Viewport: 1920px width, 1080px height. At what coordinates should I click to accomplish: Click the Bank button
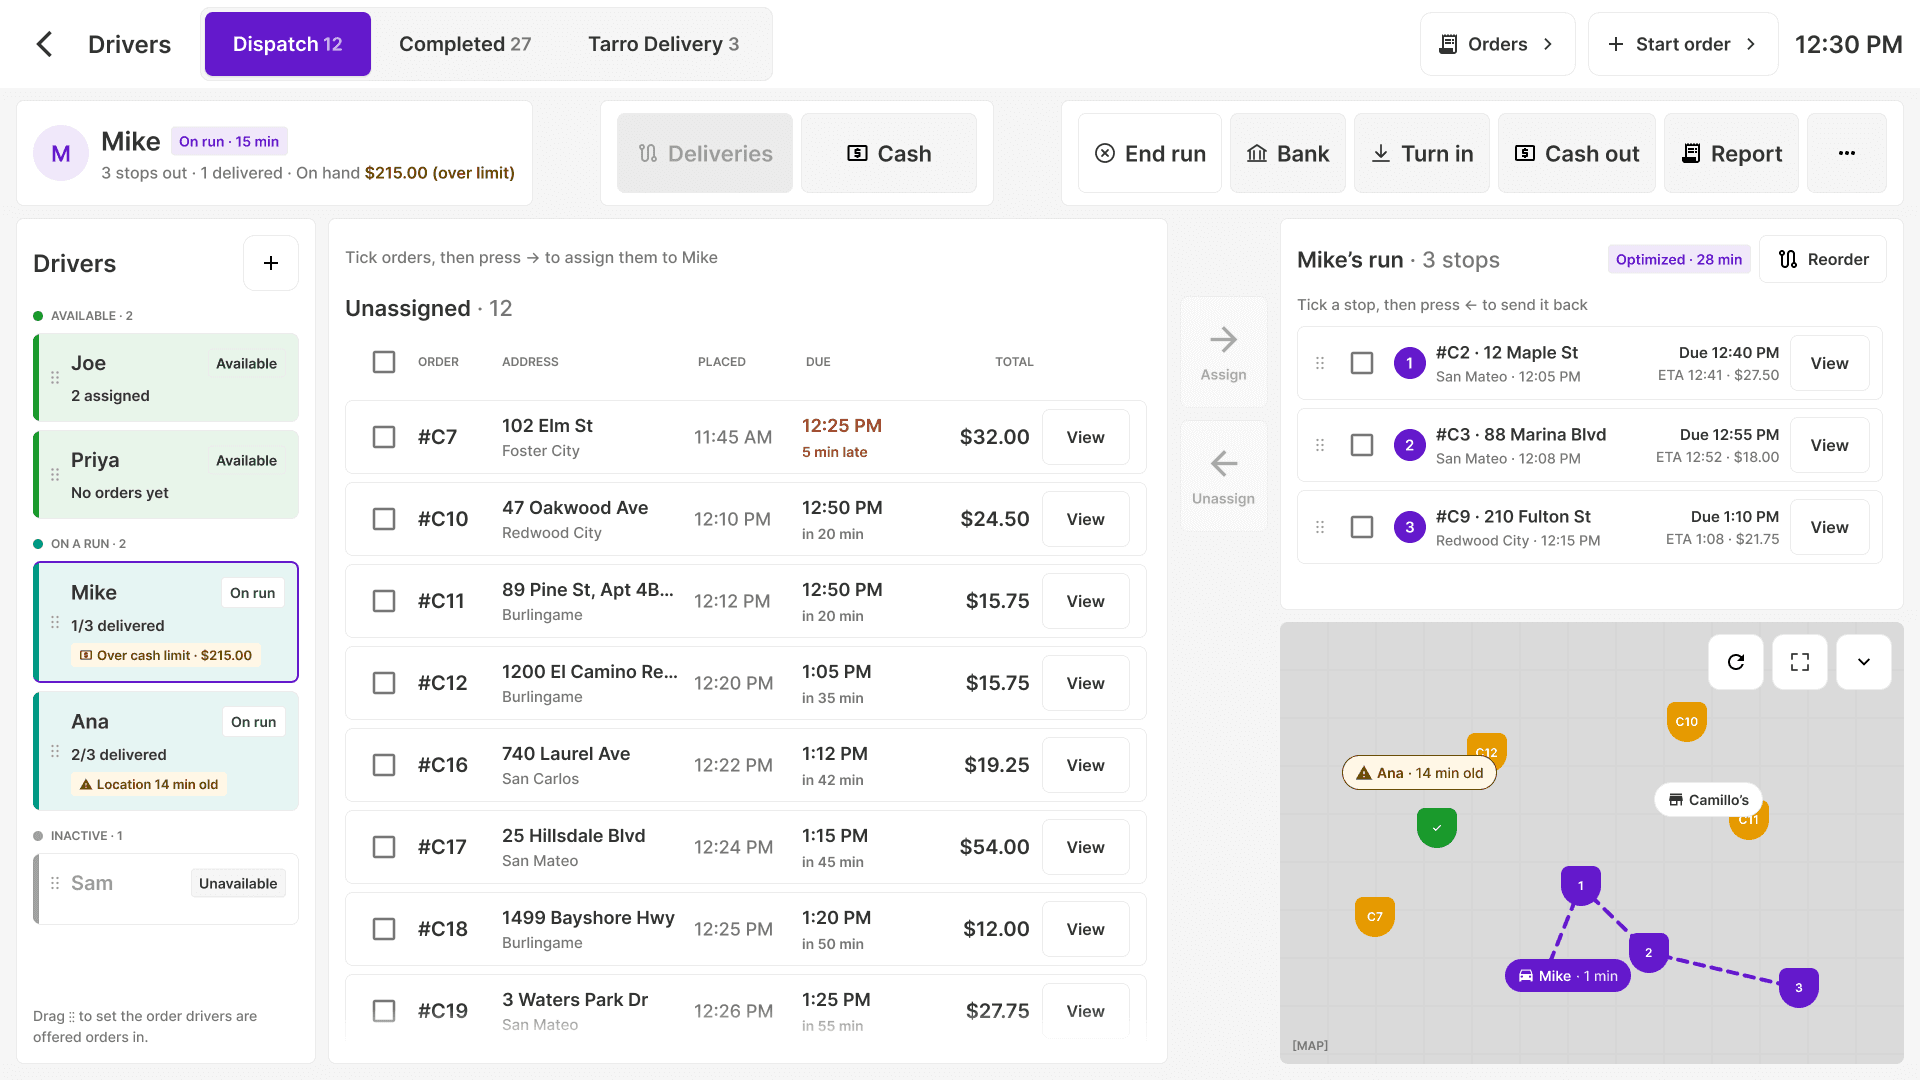pyautogui.click(x=1288, y=153)
